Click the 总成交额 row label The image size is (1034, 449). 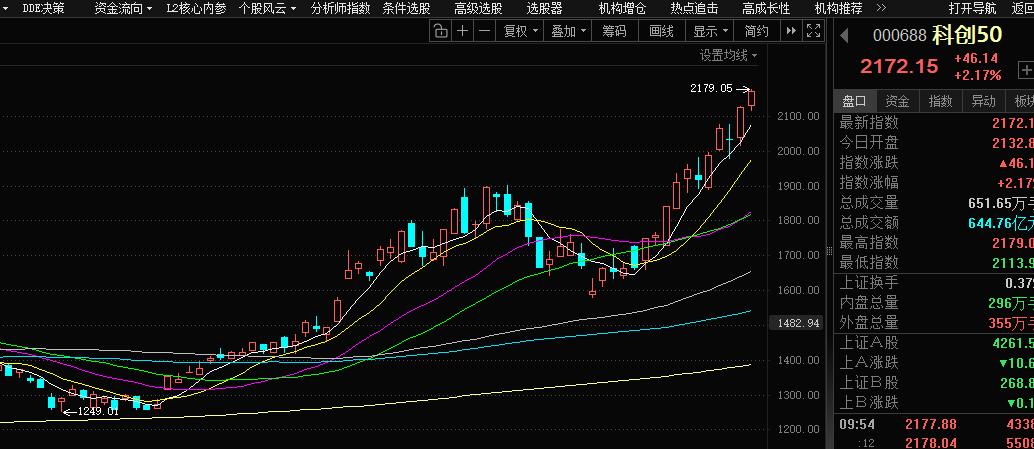[x=869, y=222]
